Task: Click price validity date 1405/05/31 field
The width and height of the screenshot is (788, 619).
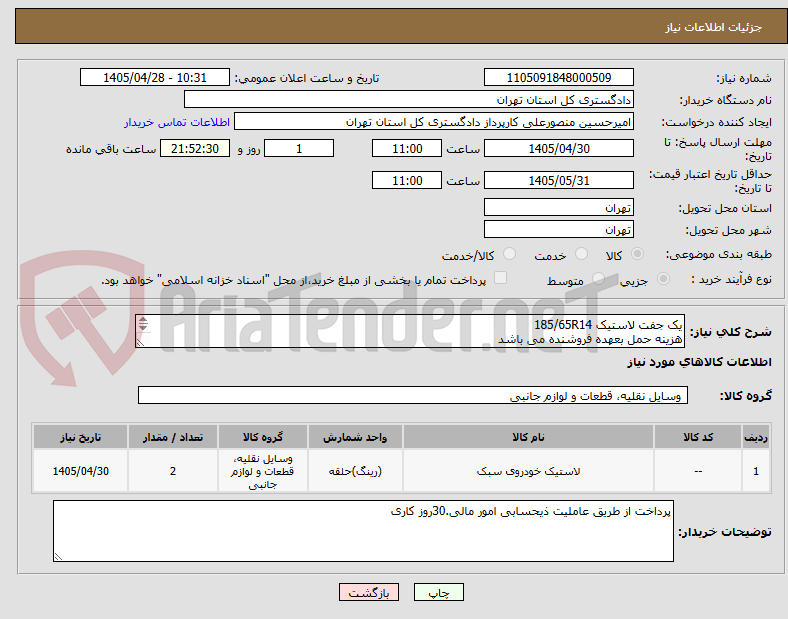Action: 559,180
